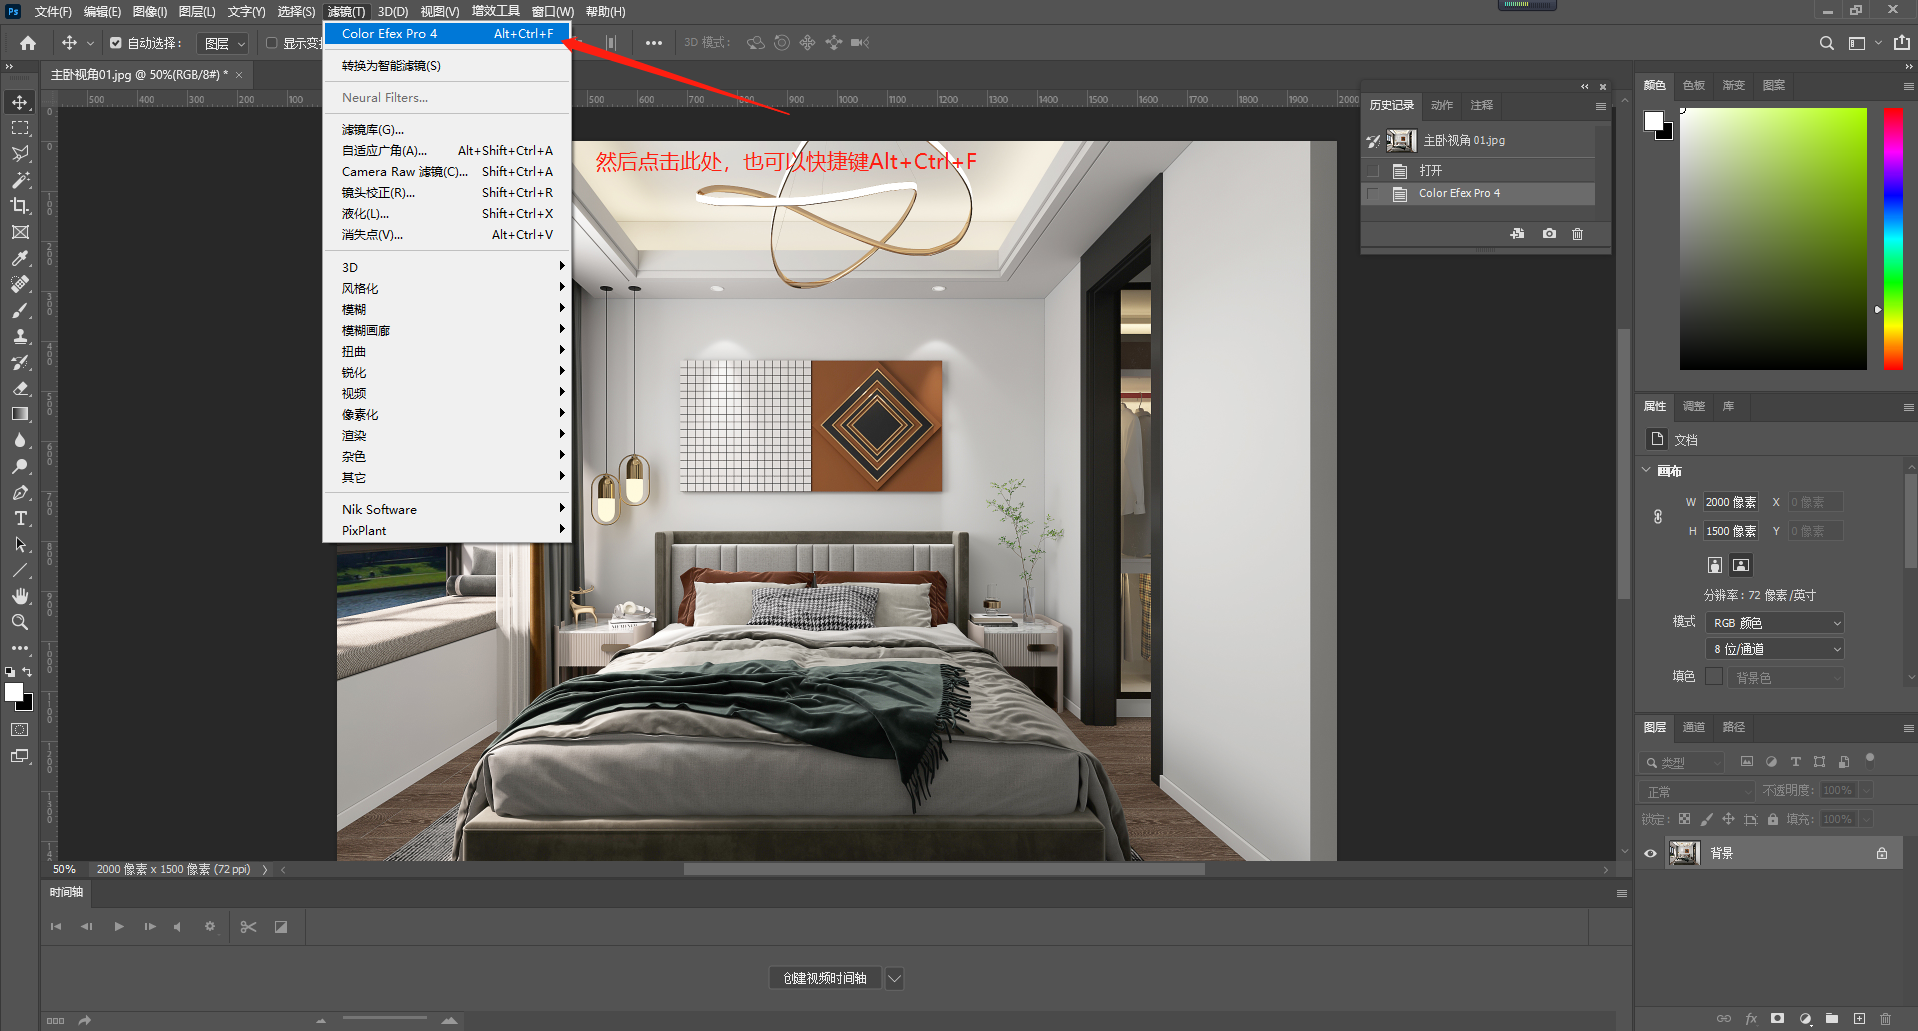Open the color Mode RGB dropdown
This screenshot has width=1918, height=1031.
point(1775,623)
